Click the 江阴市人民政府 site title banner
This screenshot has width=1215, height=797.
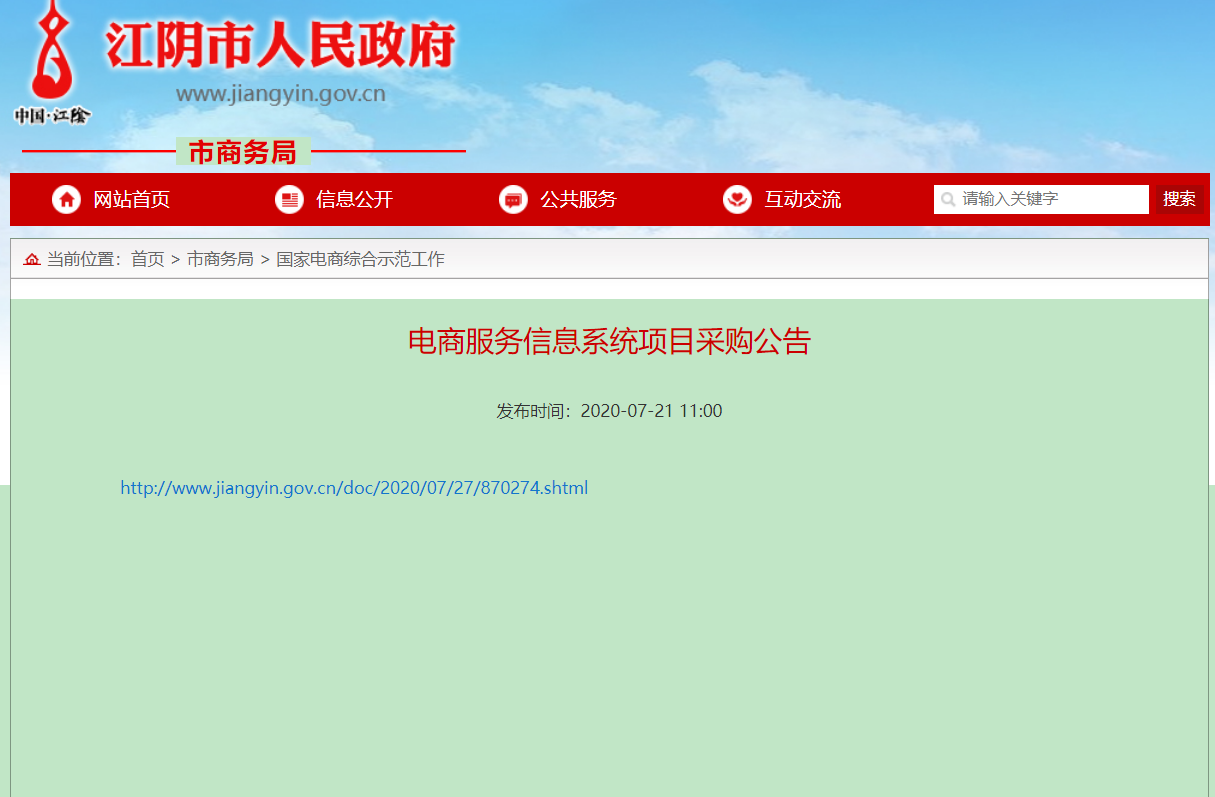tap(281, 46)
